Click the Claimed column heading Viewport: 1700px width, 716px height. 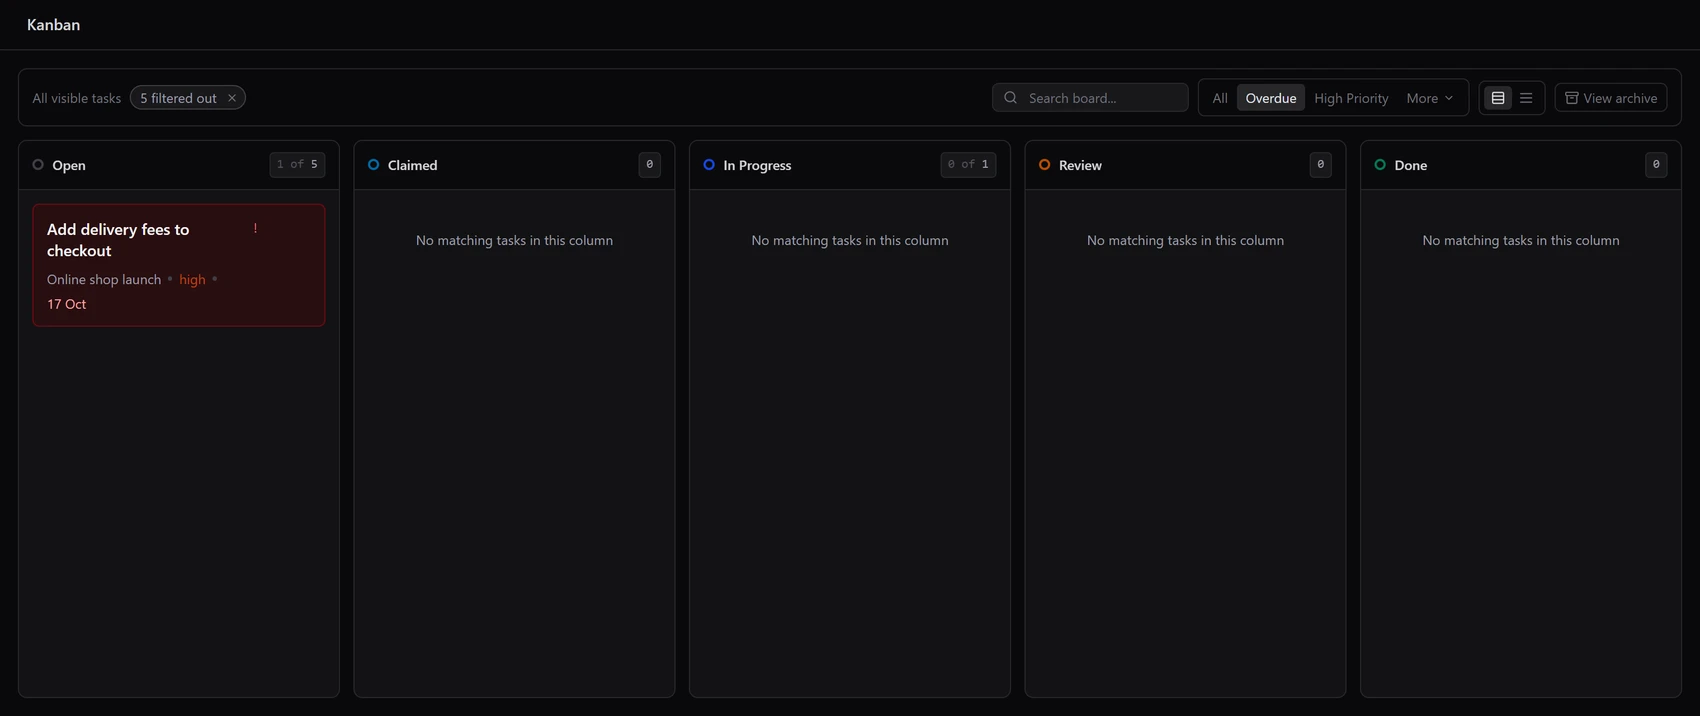(412, 165)
